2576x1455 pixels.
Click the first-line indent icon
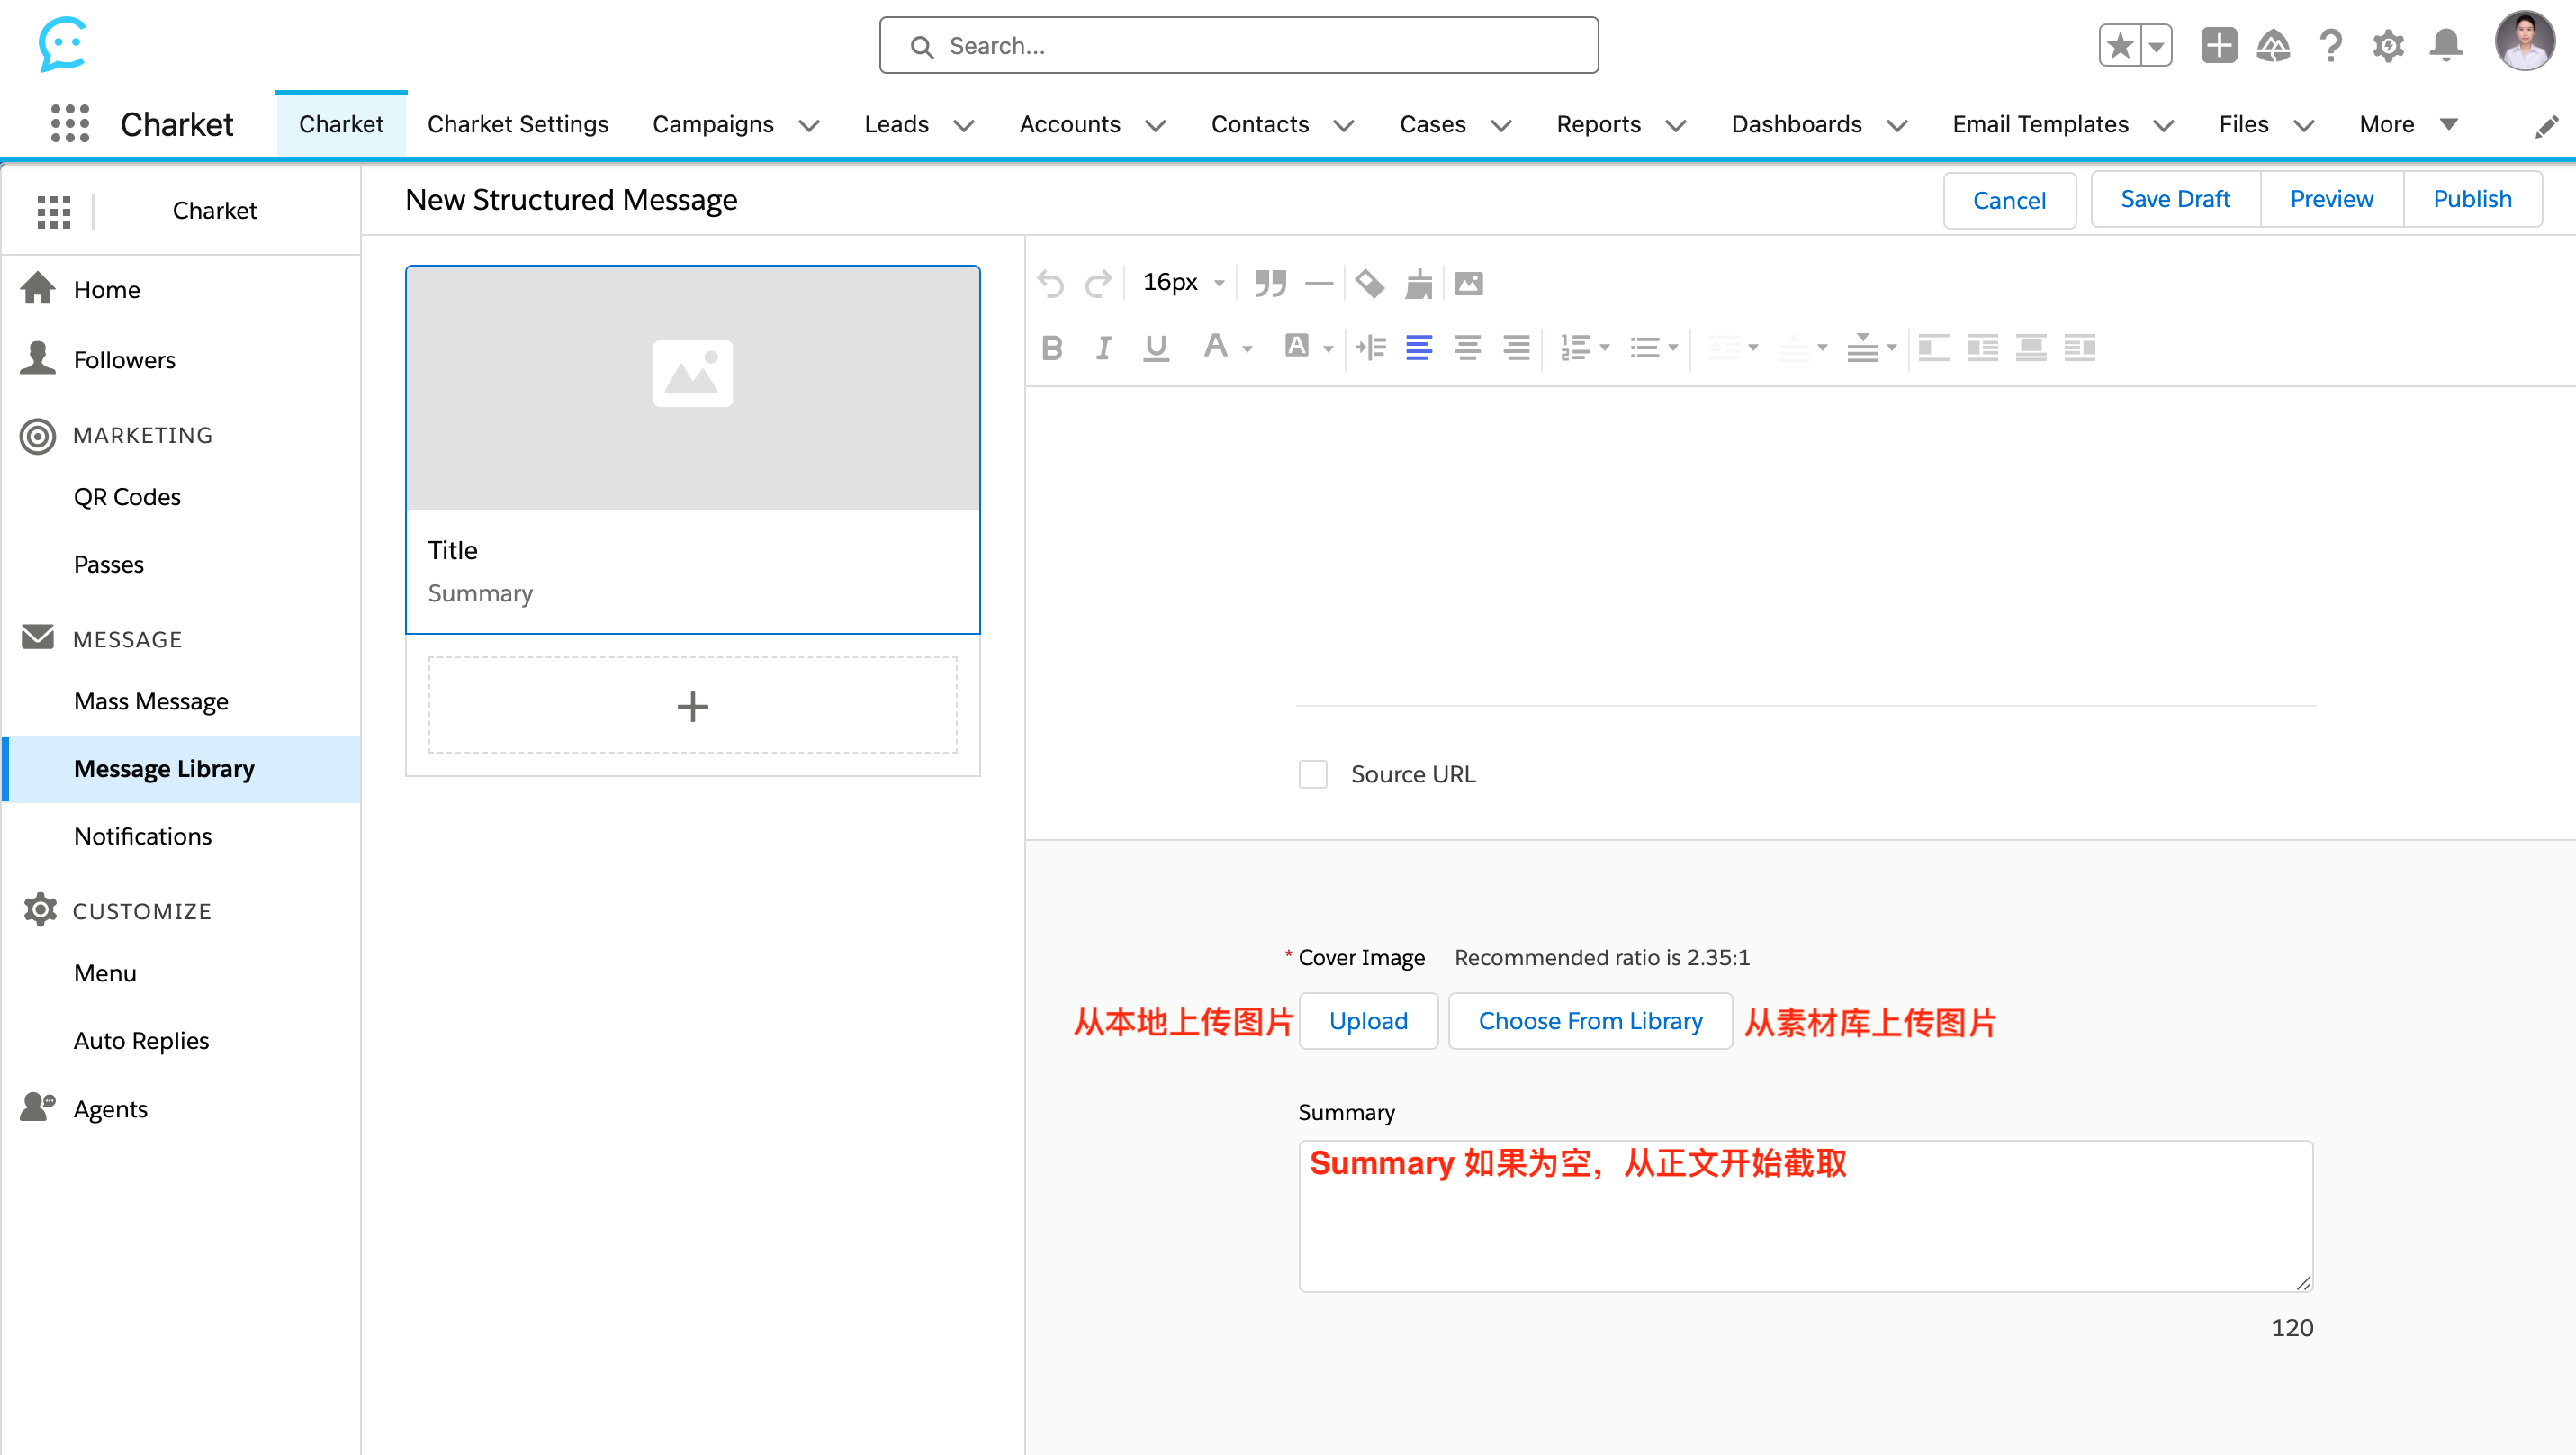coord(1370,347)
